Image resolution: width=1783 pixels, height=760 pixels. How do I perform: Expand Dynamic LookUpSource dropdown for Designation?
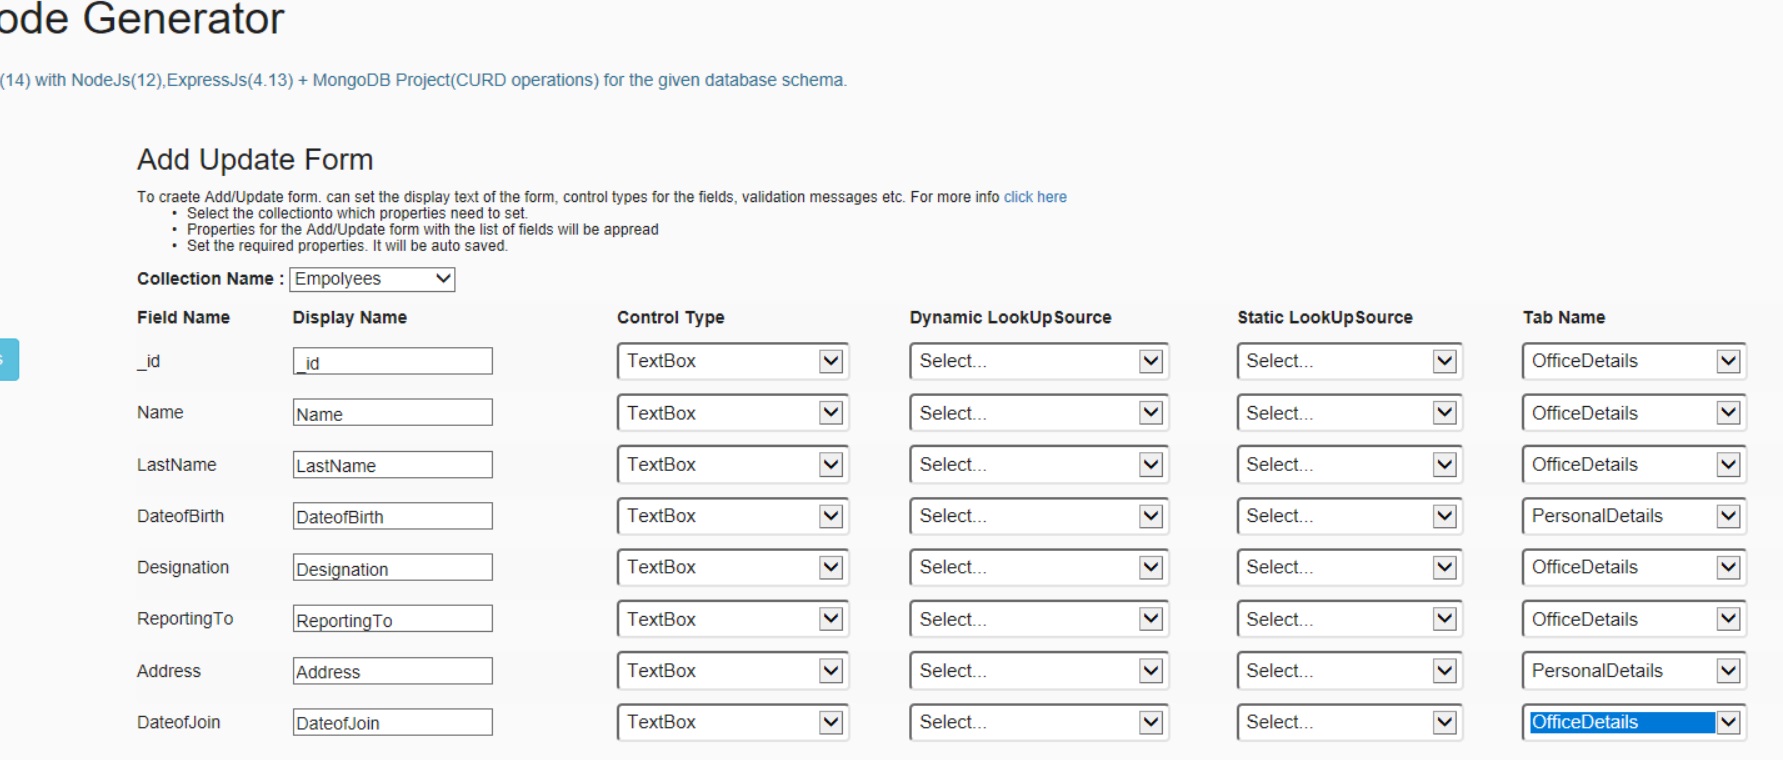pos(1038,568)
